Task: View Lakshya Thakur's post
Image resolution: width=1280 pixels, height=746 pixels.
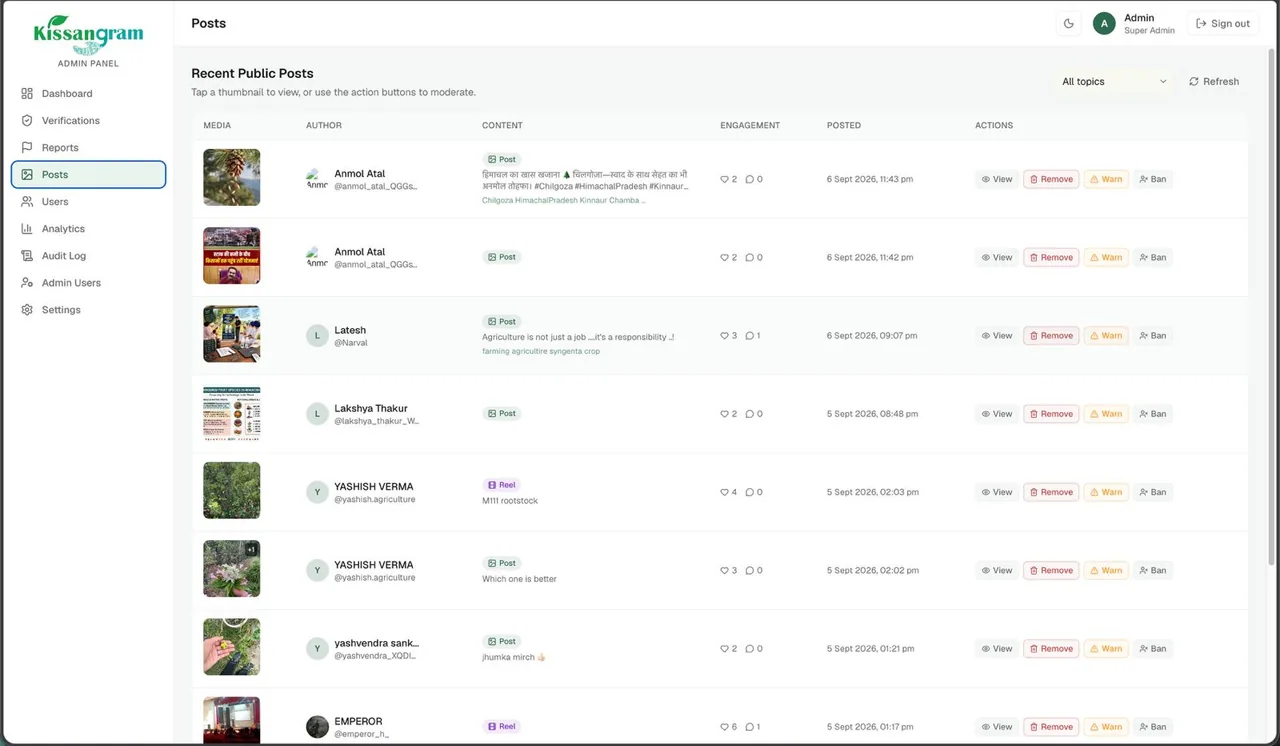Action: click(997, 414)
